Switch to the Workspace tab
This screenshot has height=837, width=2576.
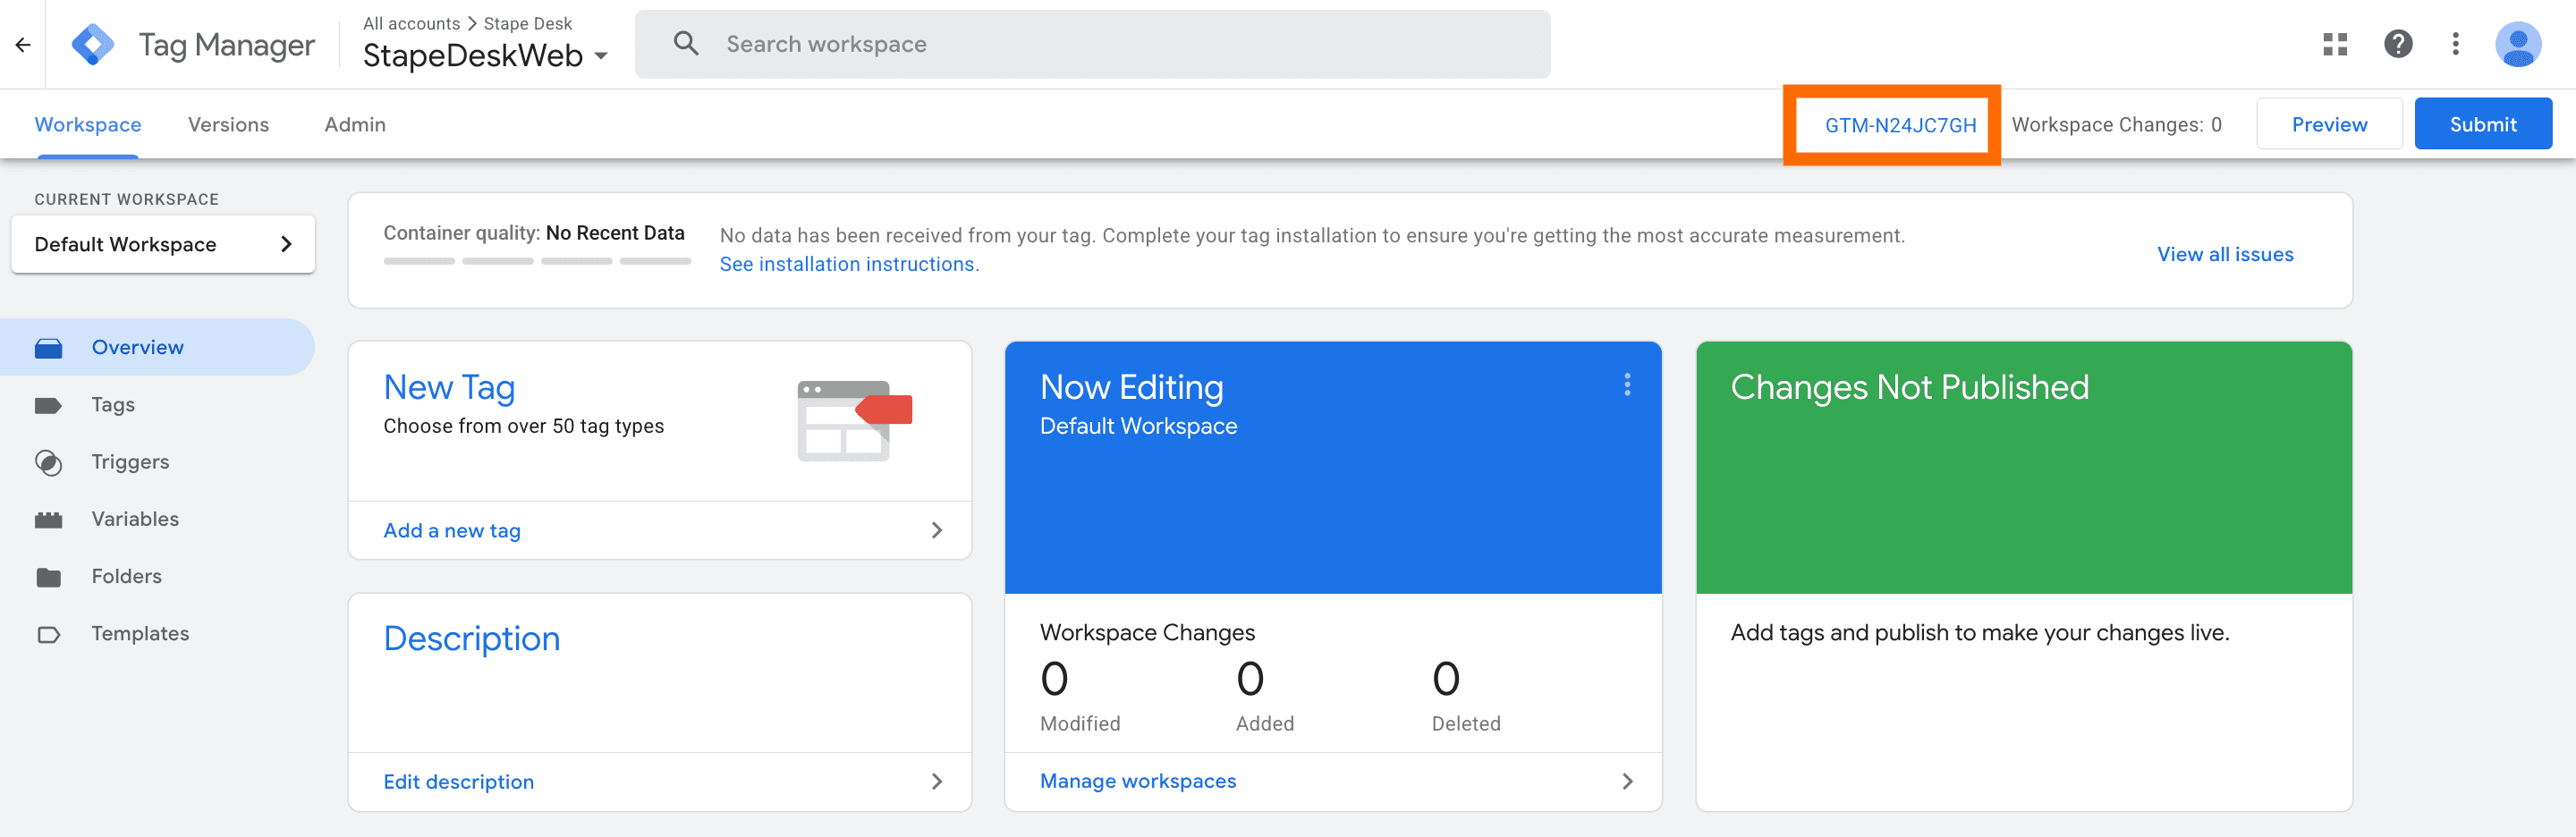click(x=88, y=125)
